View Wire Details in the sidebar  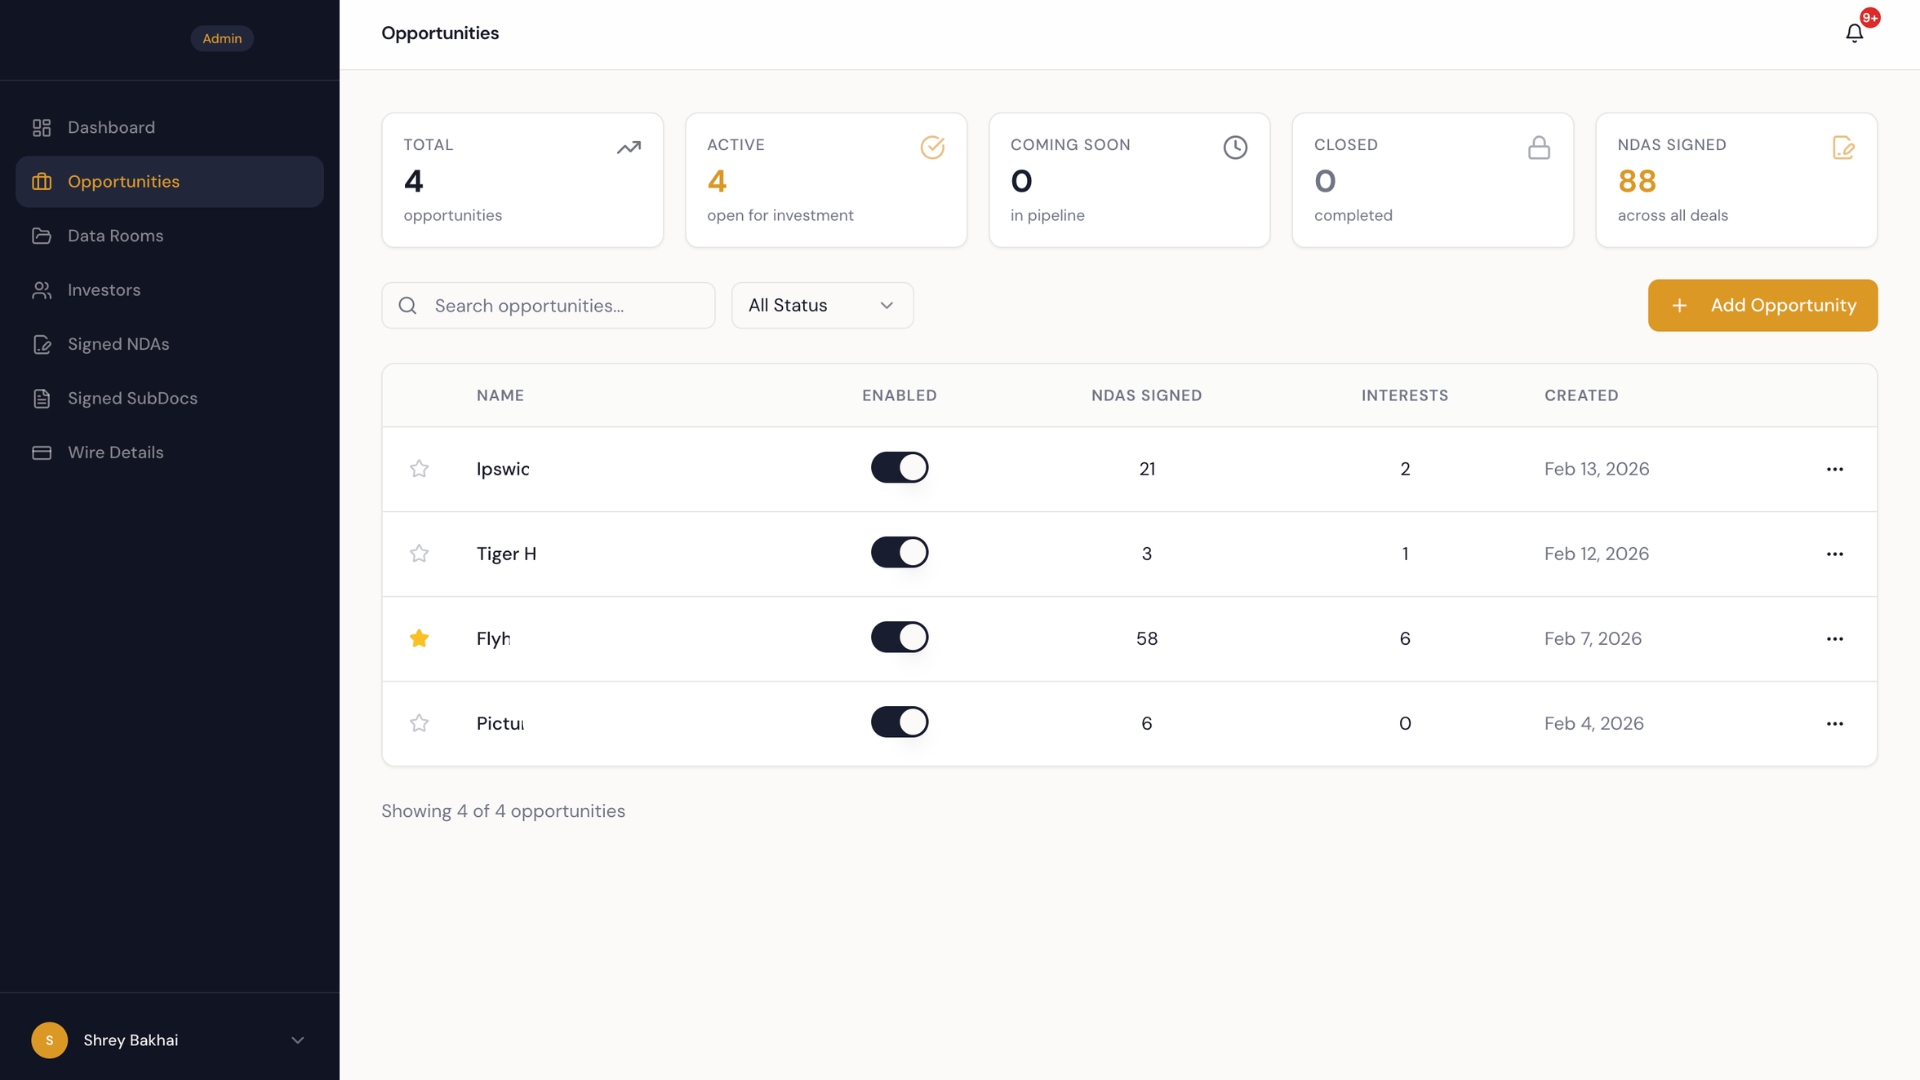[x=115, y=452]
